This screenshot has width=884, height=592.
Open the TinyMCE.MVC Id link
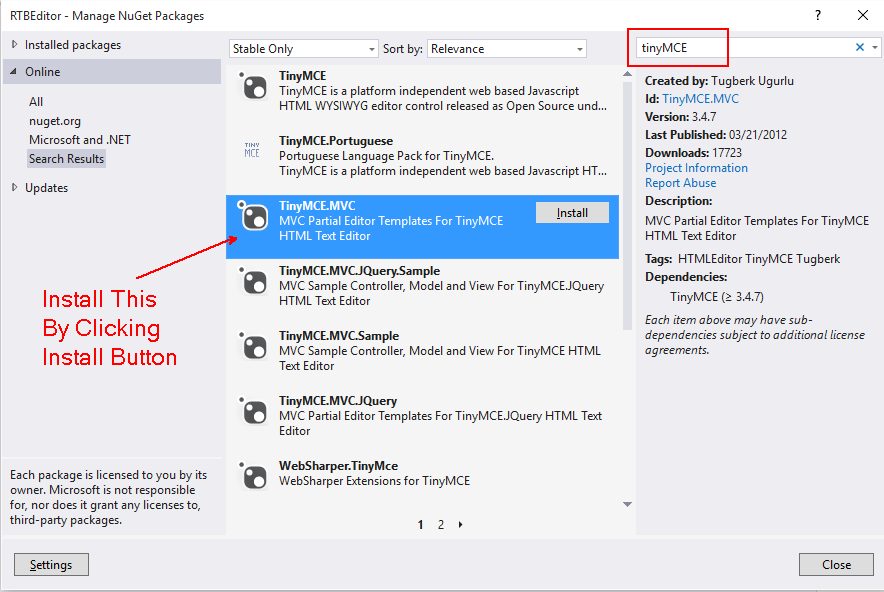point(700,99)
